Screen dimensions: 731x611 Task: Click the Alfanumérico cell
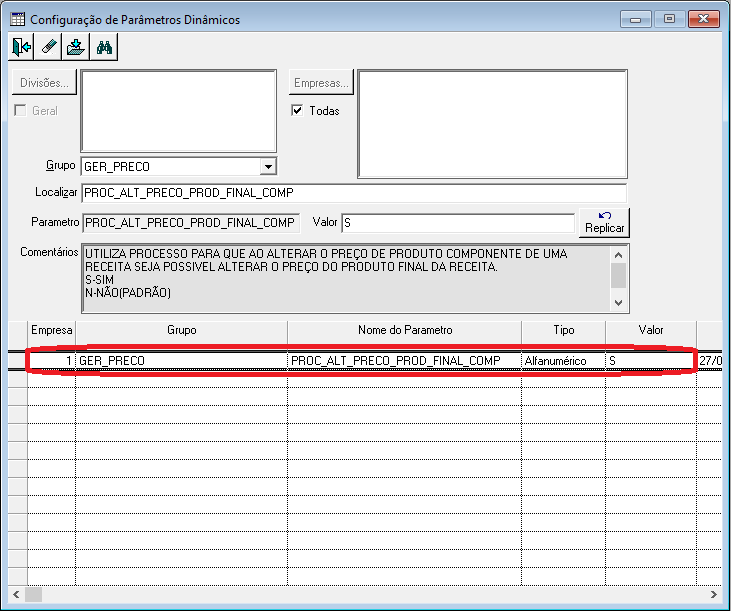564,360
